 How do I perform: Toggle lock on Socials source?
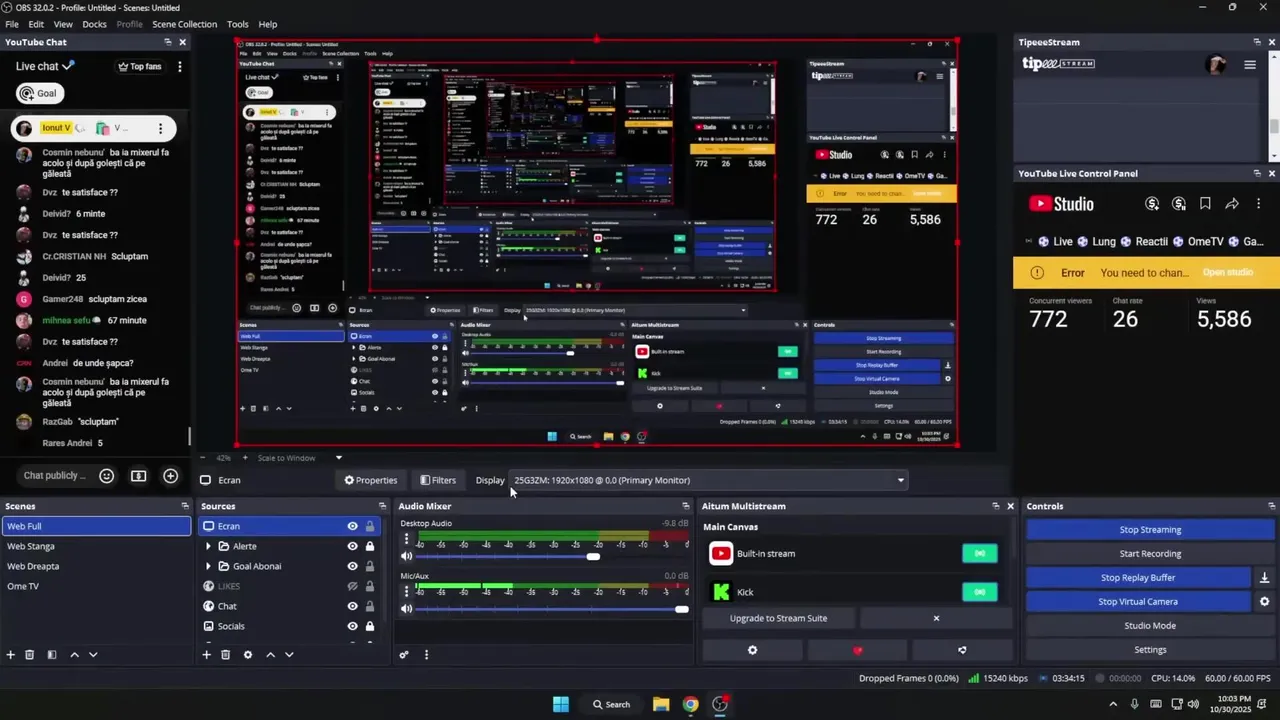click(x=370, y=626)
